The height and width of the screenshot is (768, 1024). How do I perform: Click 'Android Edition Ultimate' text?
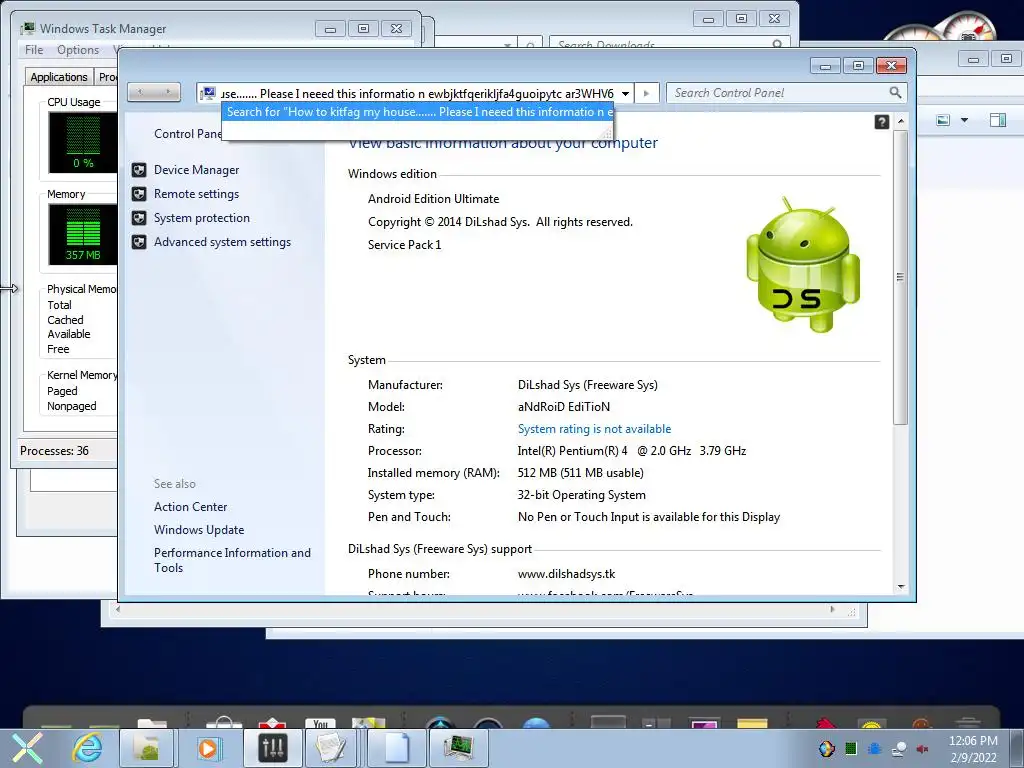[x=434, y=199]
